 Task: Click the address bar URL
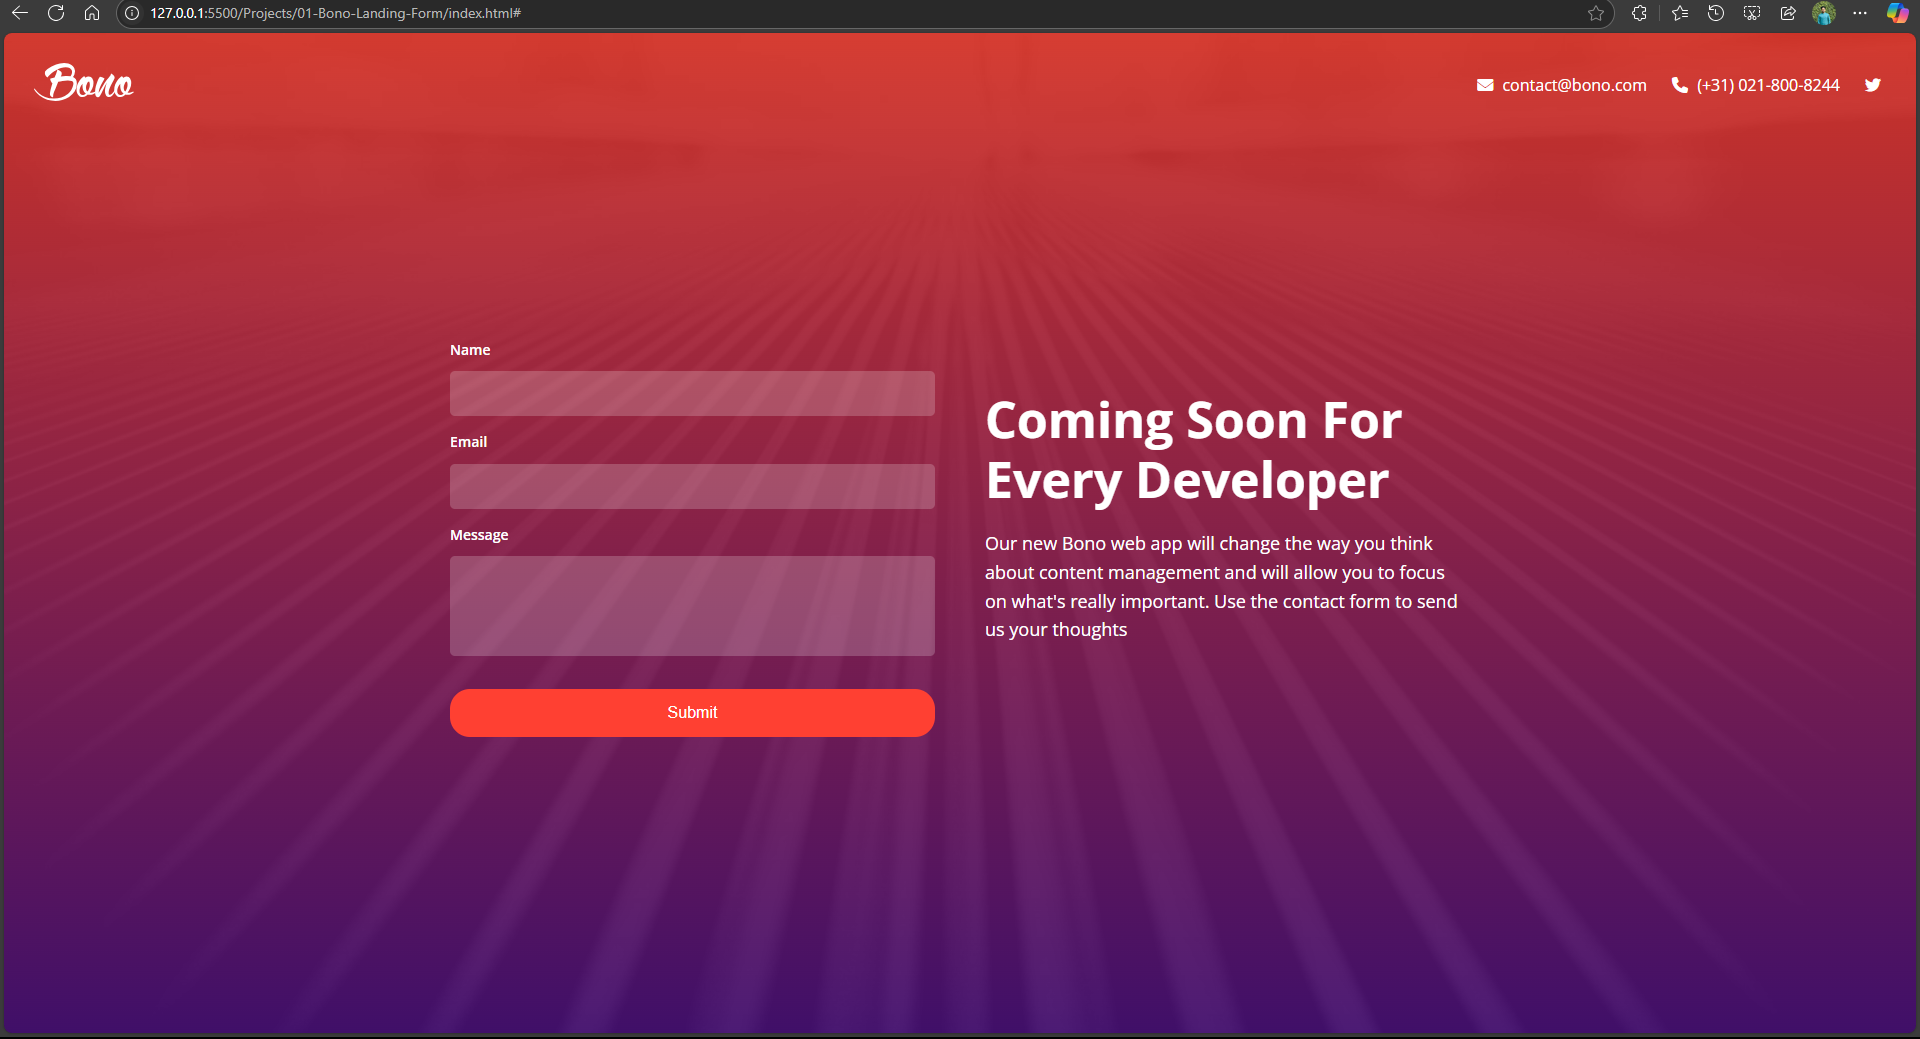click(x=335, y=13)
